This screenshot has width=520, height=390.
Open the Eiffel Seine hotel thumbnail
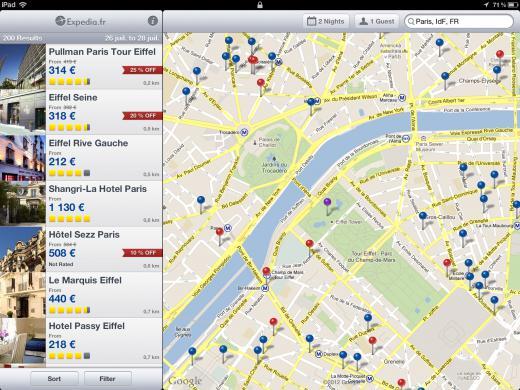pyautogui.click(x=23, y=112)
